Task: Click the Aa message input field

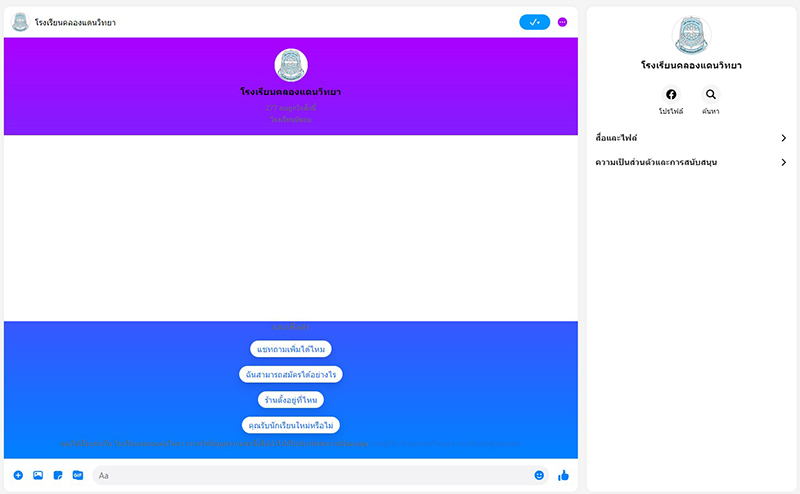Action: (x=310, y=475)
